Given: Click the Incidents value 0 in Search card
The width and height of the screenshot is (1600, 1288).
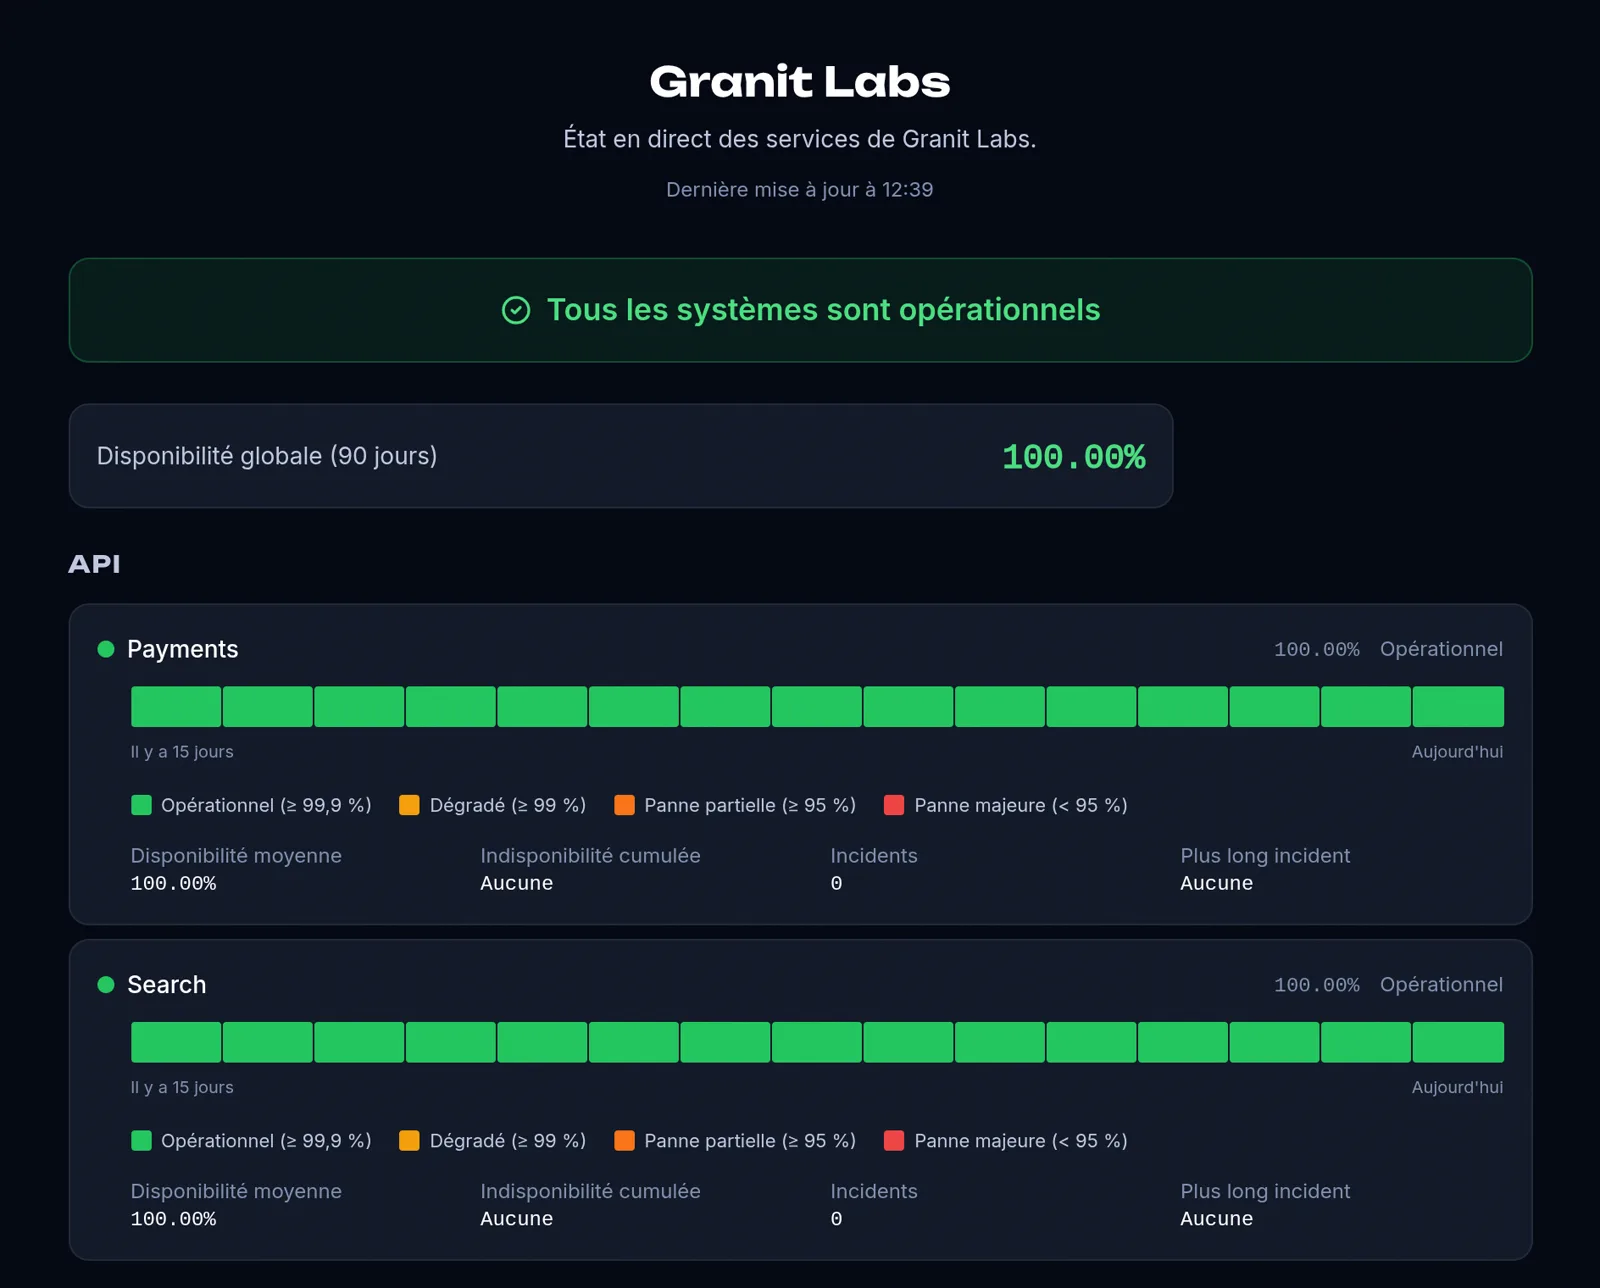Looking at the screenshot, I should point(836,1220).
